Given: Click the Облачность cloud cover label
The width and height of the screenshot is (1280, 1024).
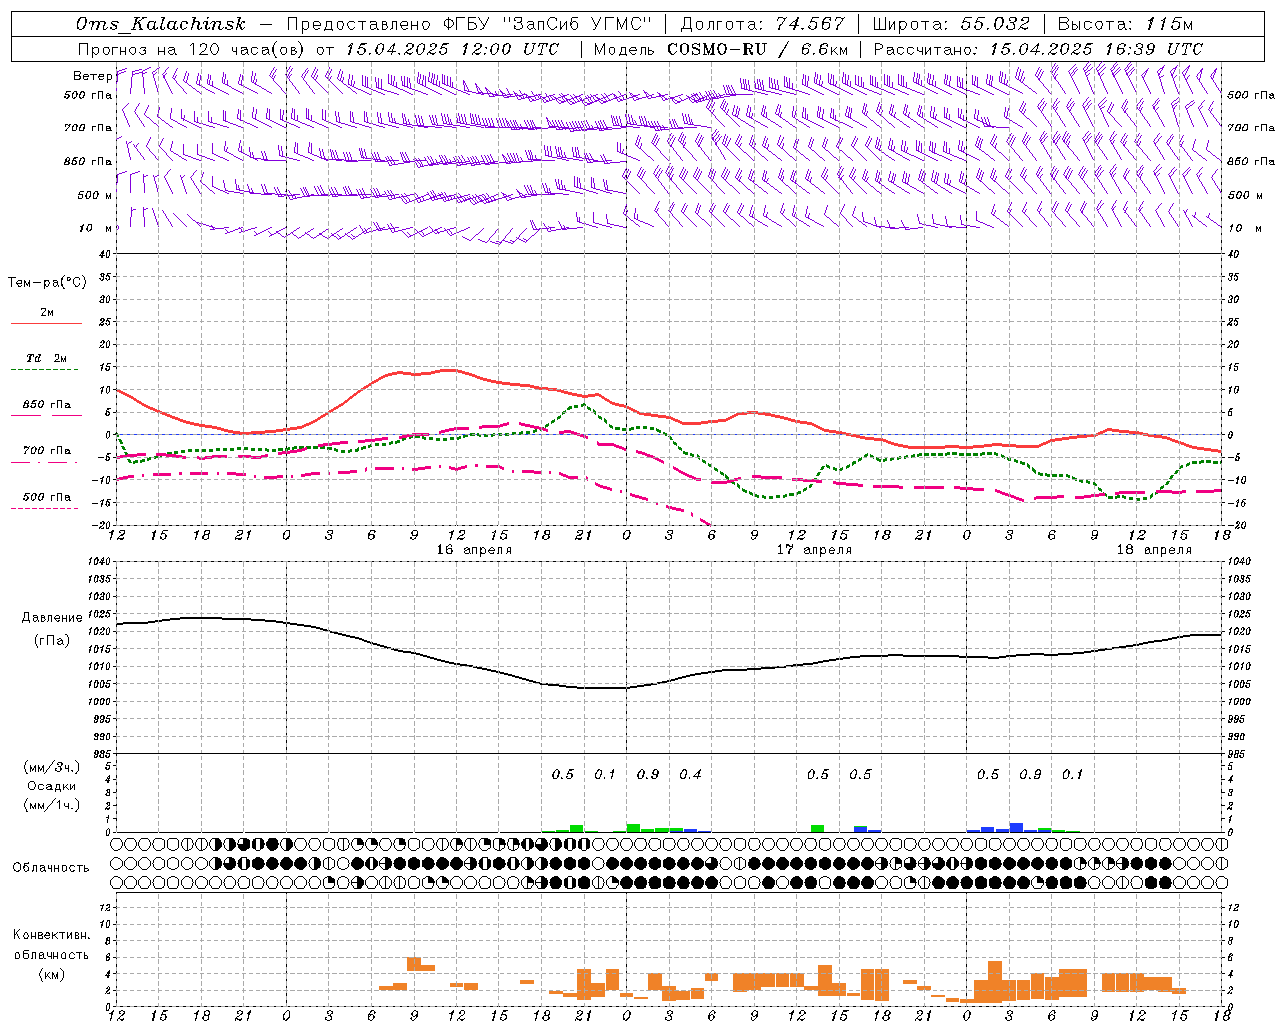Looking at the screenshot, I should point(51,868).
